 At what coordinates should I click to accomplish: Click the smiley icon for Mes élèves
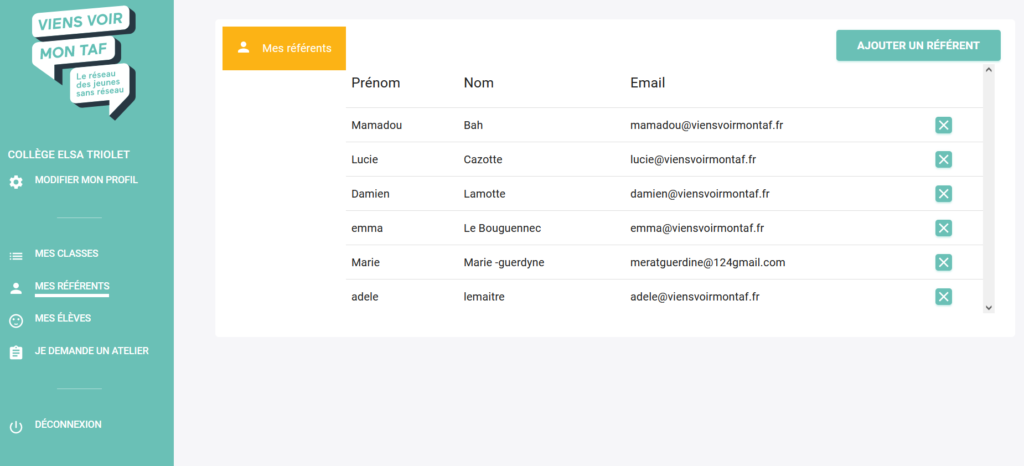(16, 320)
